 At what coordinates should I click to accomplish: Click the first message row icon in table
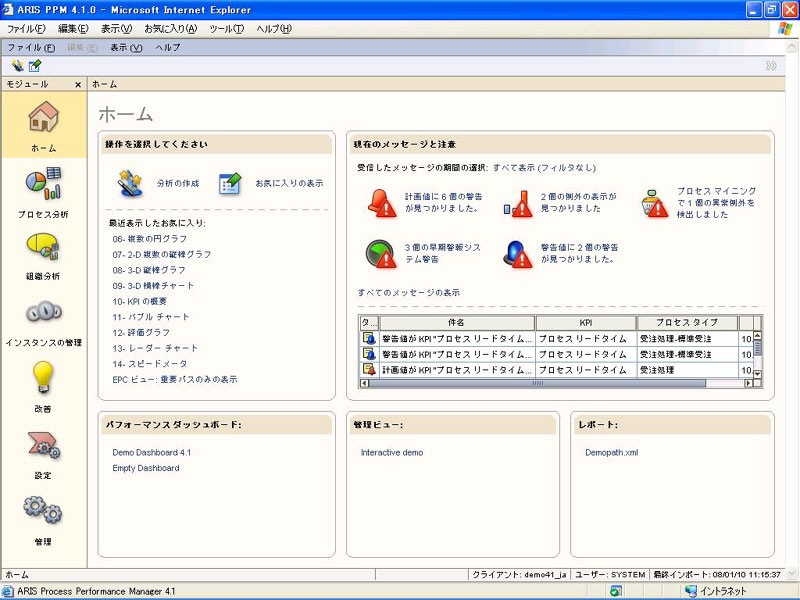(x=369, y=338)
